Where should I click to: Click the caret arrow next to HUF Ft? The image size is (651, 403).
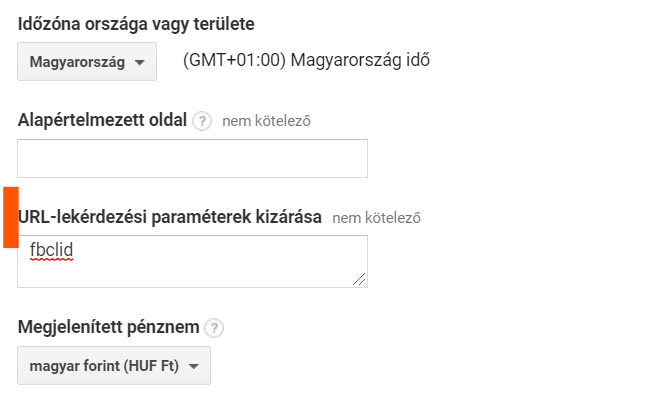(193, 366)
